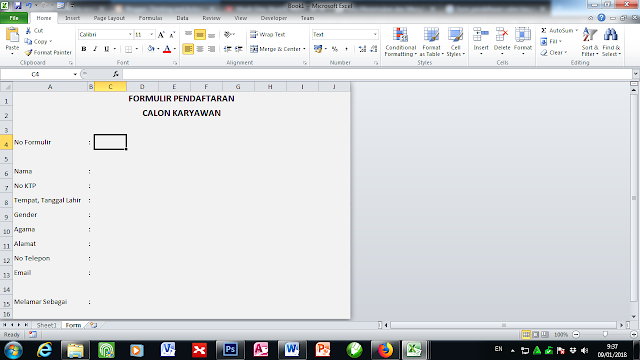This screenshot has height=360, width=640.
Task: Expand the AutoSum dropdown arrow
Action: 576,31
